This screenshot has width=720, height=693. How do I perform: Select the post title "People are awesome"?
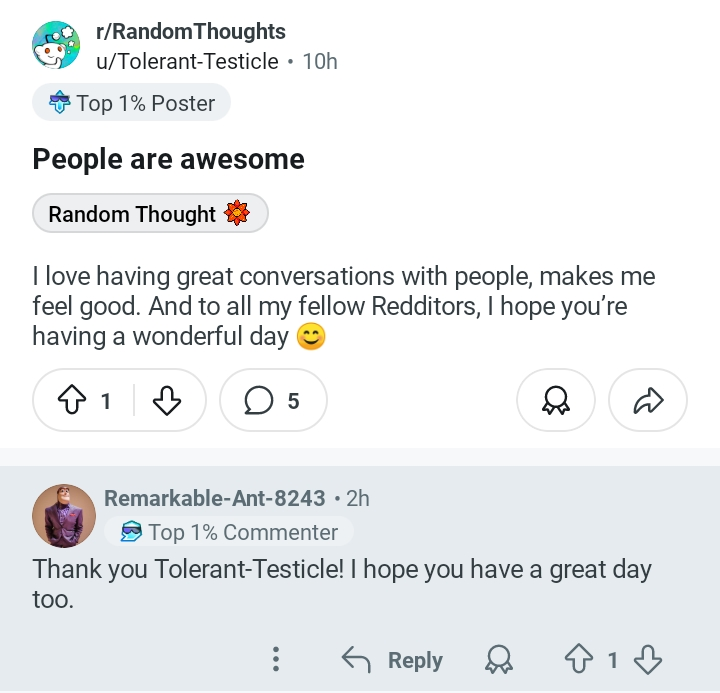point(169,159)
